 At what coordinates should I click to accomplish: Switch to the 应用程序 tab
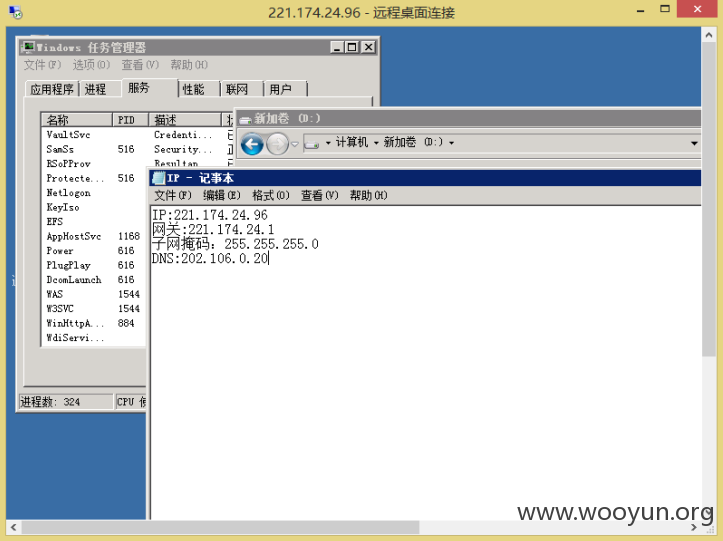[52, 89]
